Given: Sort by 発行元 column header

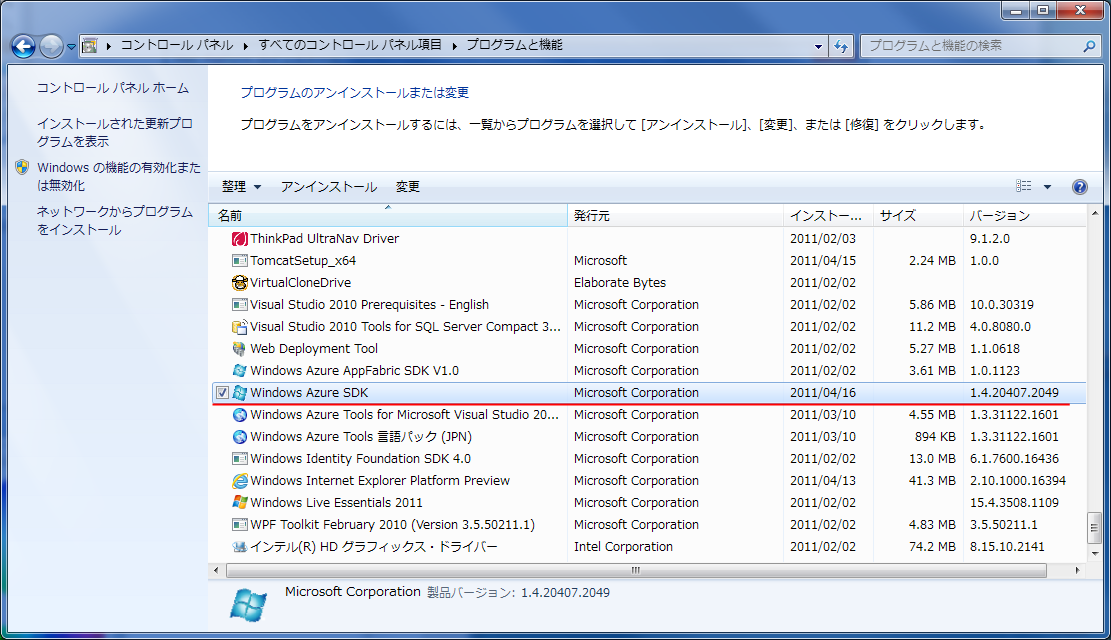Looking at the screenshot, I should 675,215.
